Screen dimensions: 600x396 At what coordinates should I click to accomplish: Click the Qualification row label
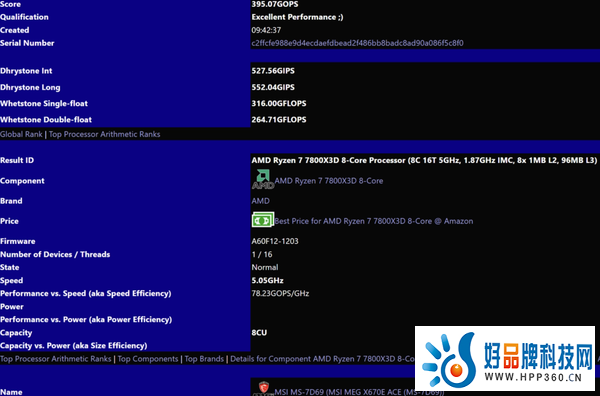[x=24, y=17]
